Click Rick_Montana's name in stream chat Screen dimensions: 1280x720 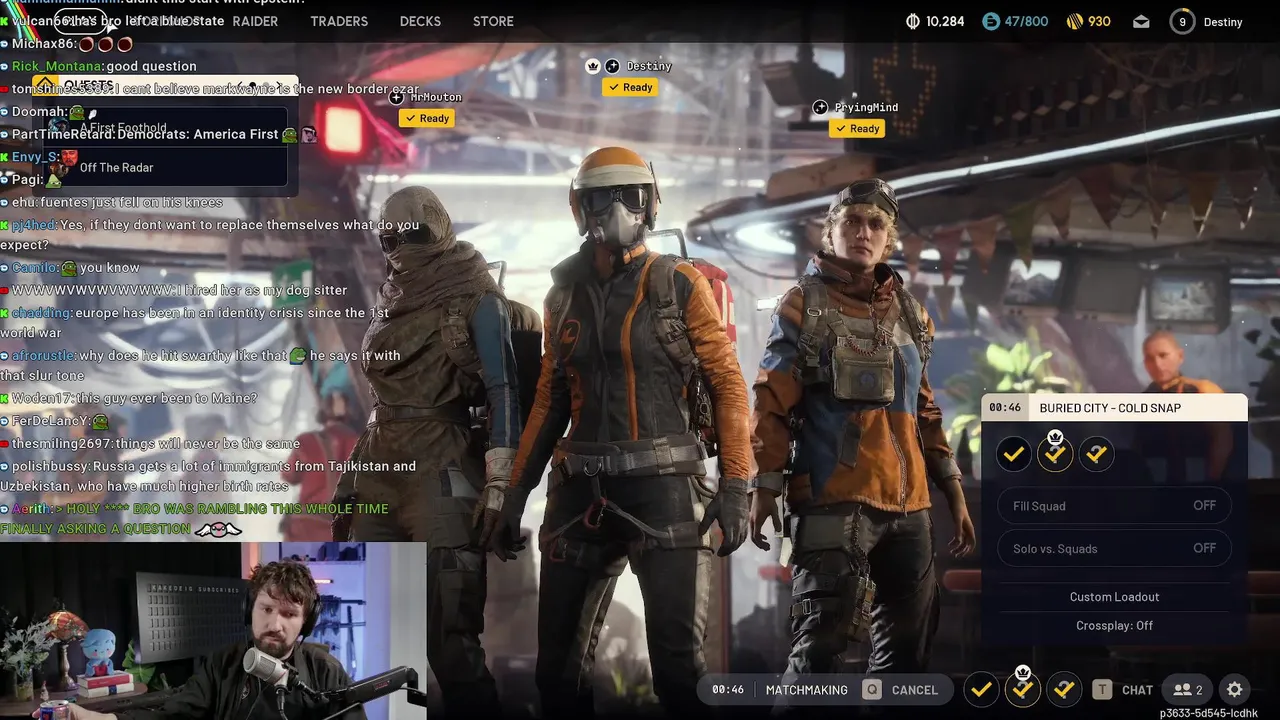click(57, 66)
